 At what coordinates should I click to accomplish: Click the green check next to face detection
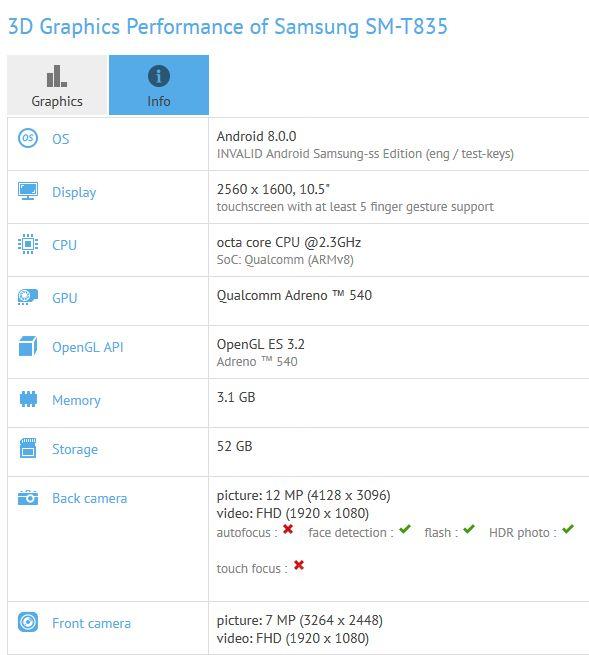click(405, 529)
